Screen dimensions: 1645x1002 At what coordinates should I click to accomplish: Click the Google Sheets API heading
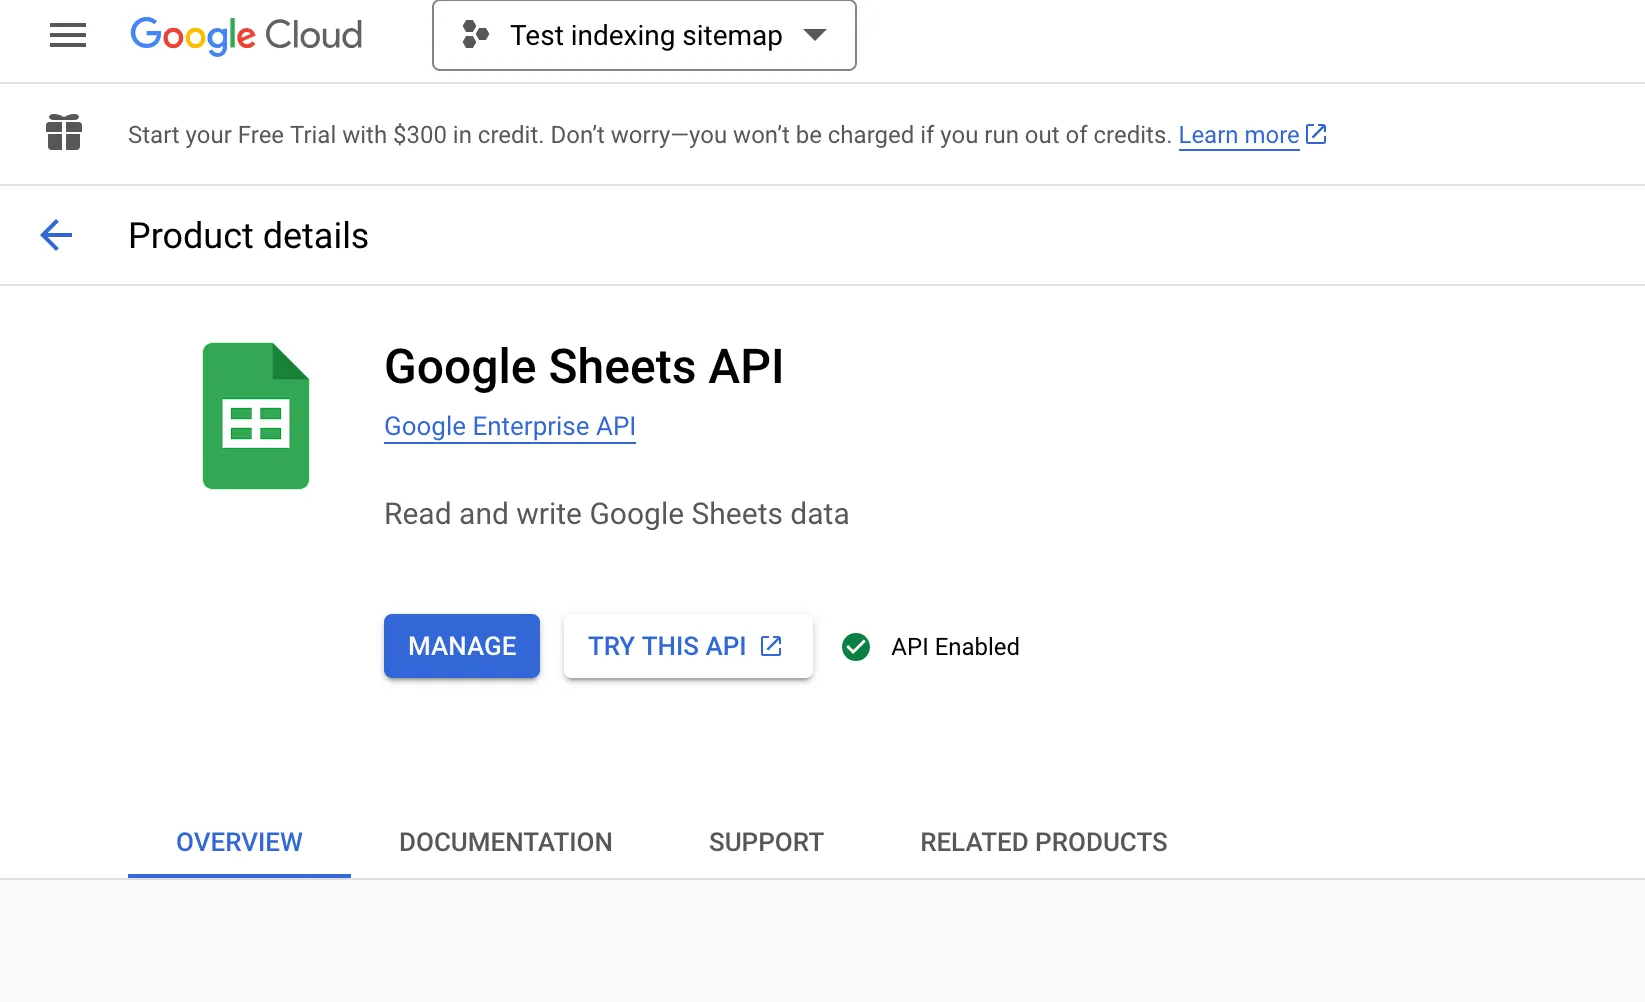point(584,367)
